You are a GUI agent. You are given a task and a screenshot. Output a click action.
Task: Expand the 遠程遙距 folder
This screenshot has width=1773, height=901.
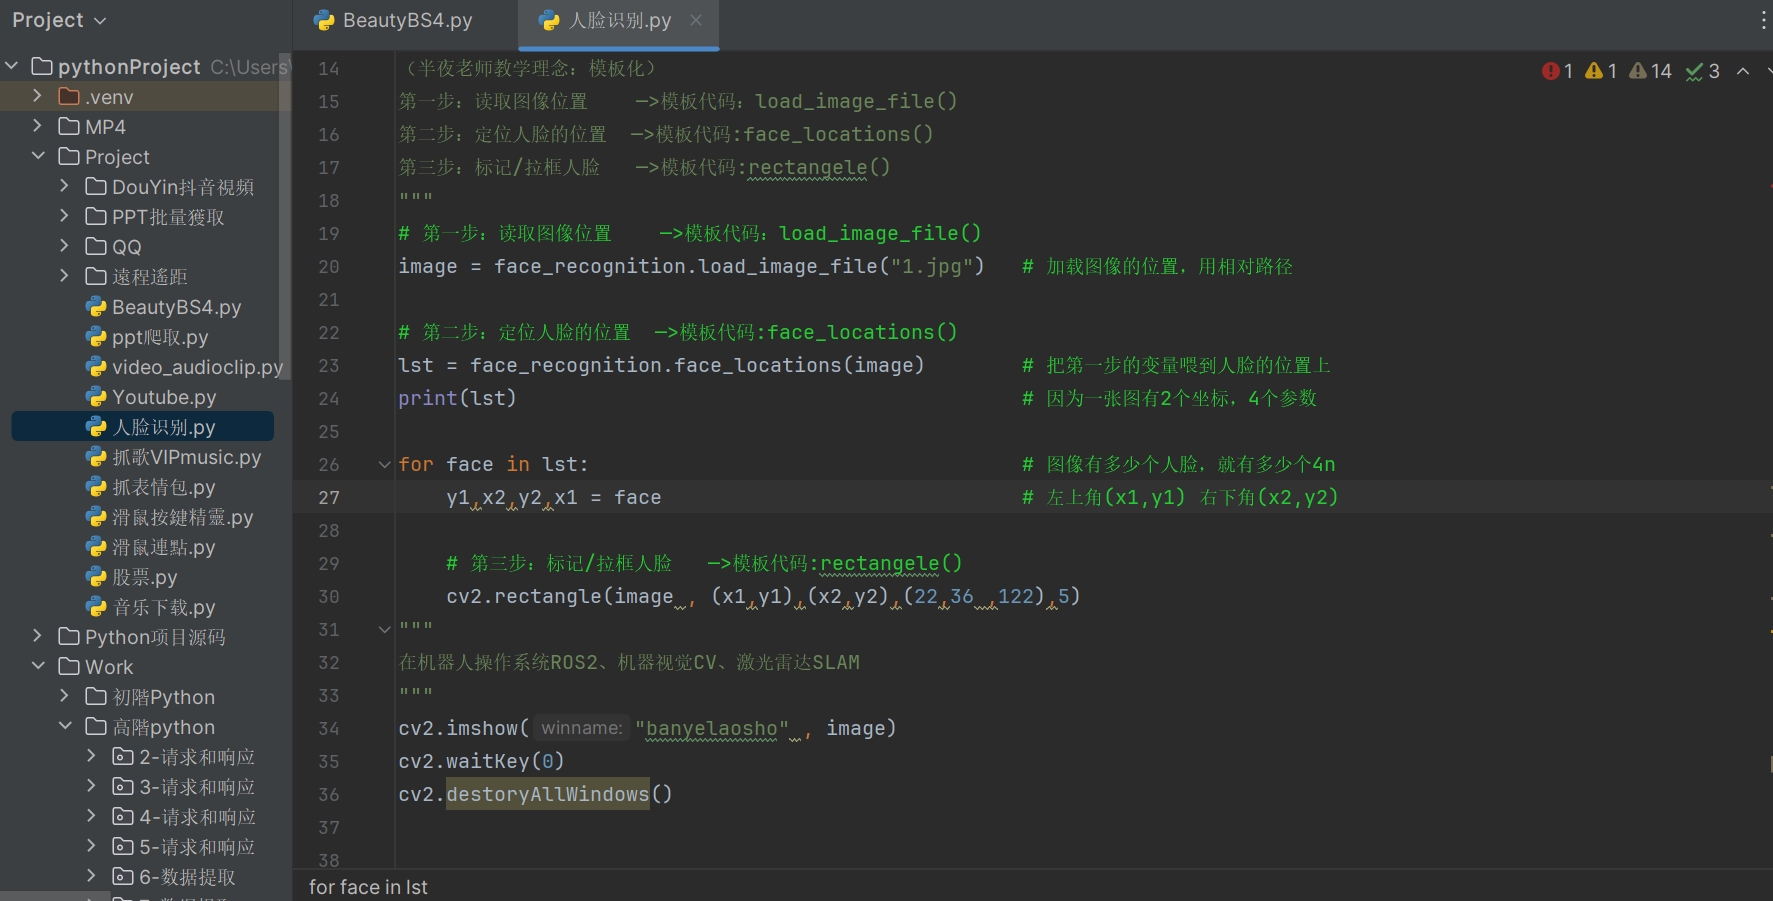click(x=65, y=276)
